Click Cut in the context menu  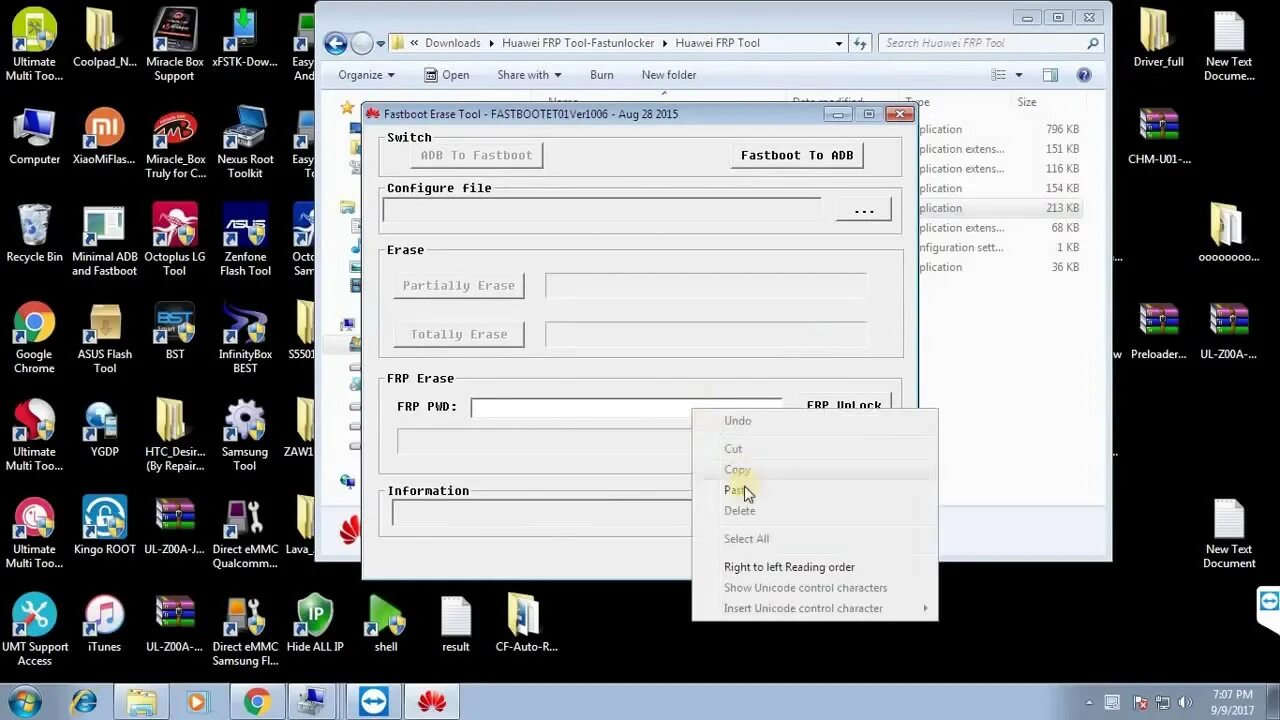click(815, 449)
